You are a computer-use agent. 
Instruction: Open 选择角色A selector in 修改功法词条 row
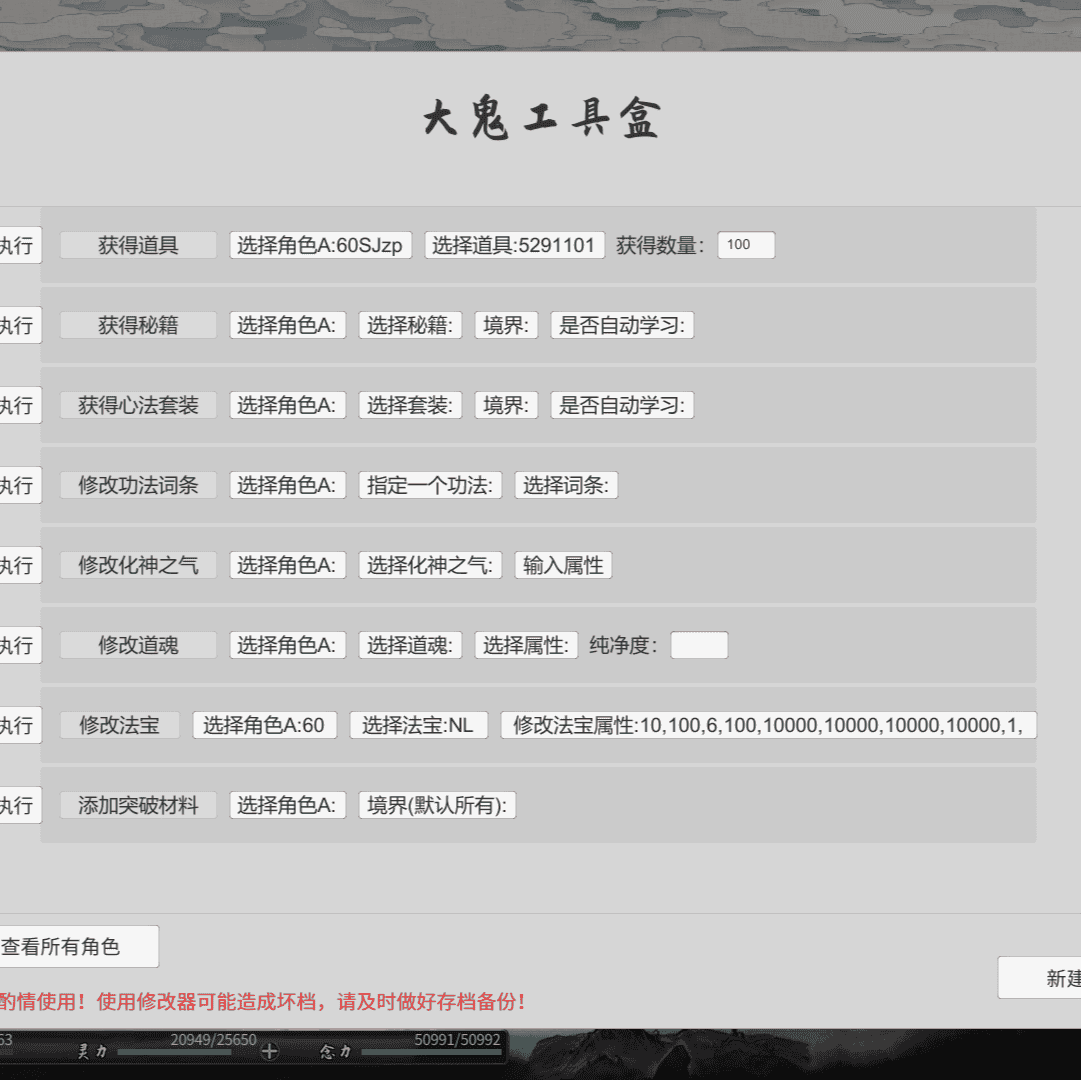pos(287,485)
